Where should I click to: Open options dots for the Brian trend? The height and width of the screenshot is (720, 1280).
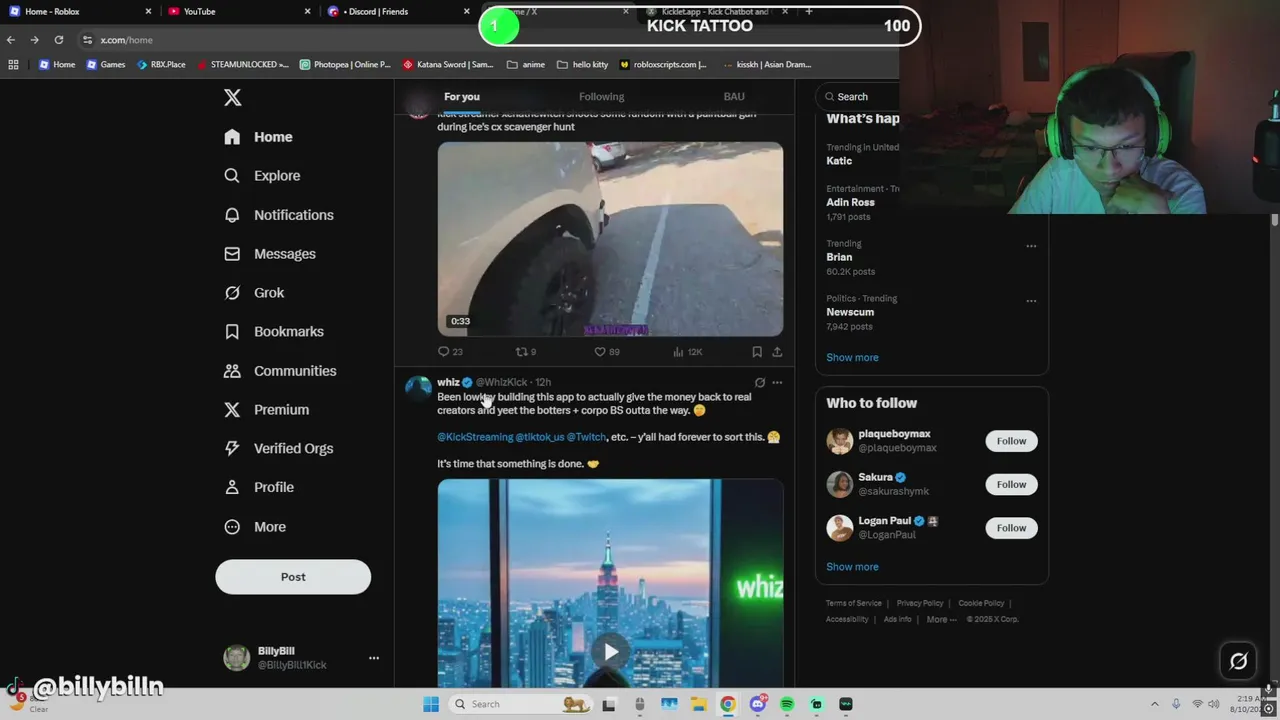coord(1031,246)
